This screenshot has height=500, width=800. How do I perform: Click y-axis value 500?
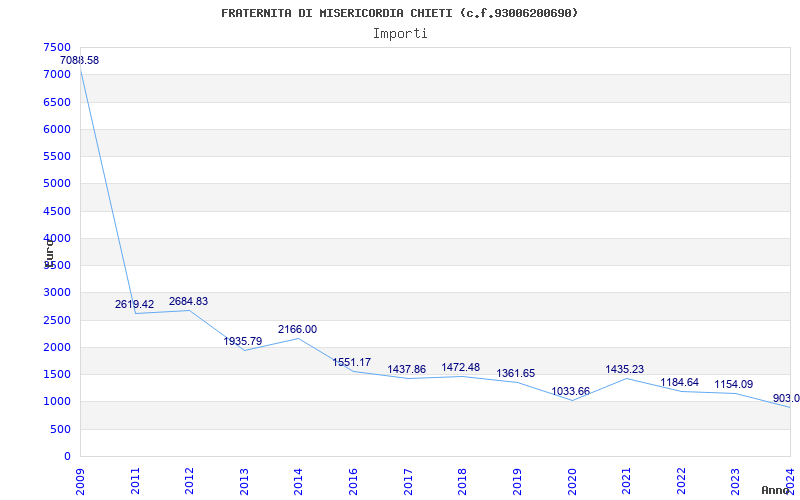click(x=61, y=430)
